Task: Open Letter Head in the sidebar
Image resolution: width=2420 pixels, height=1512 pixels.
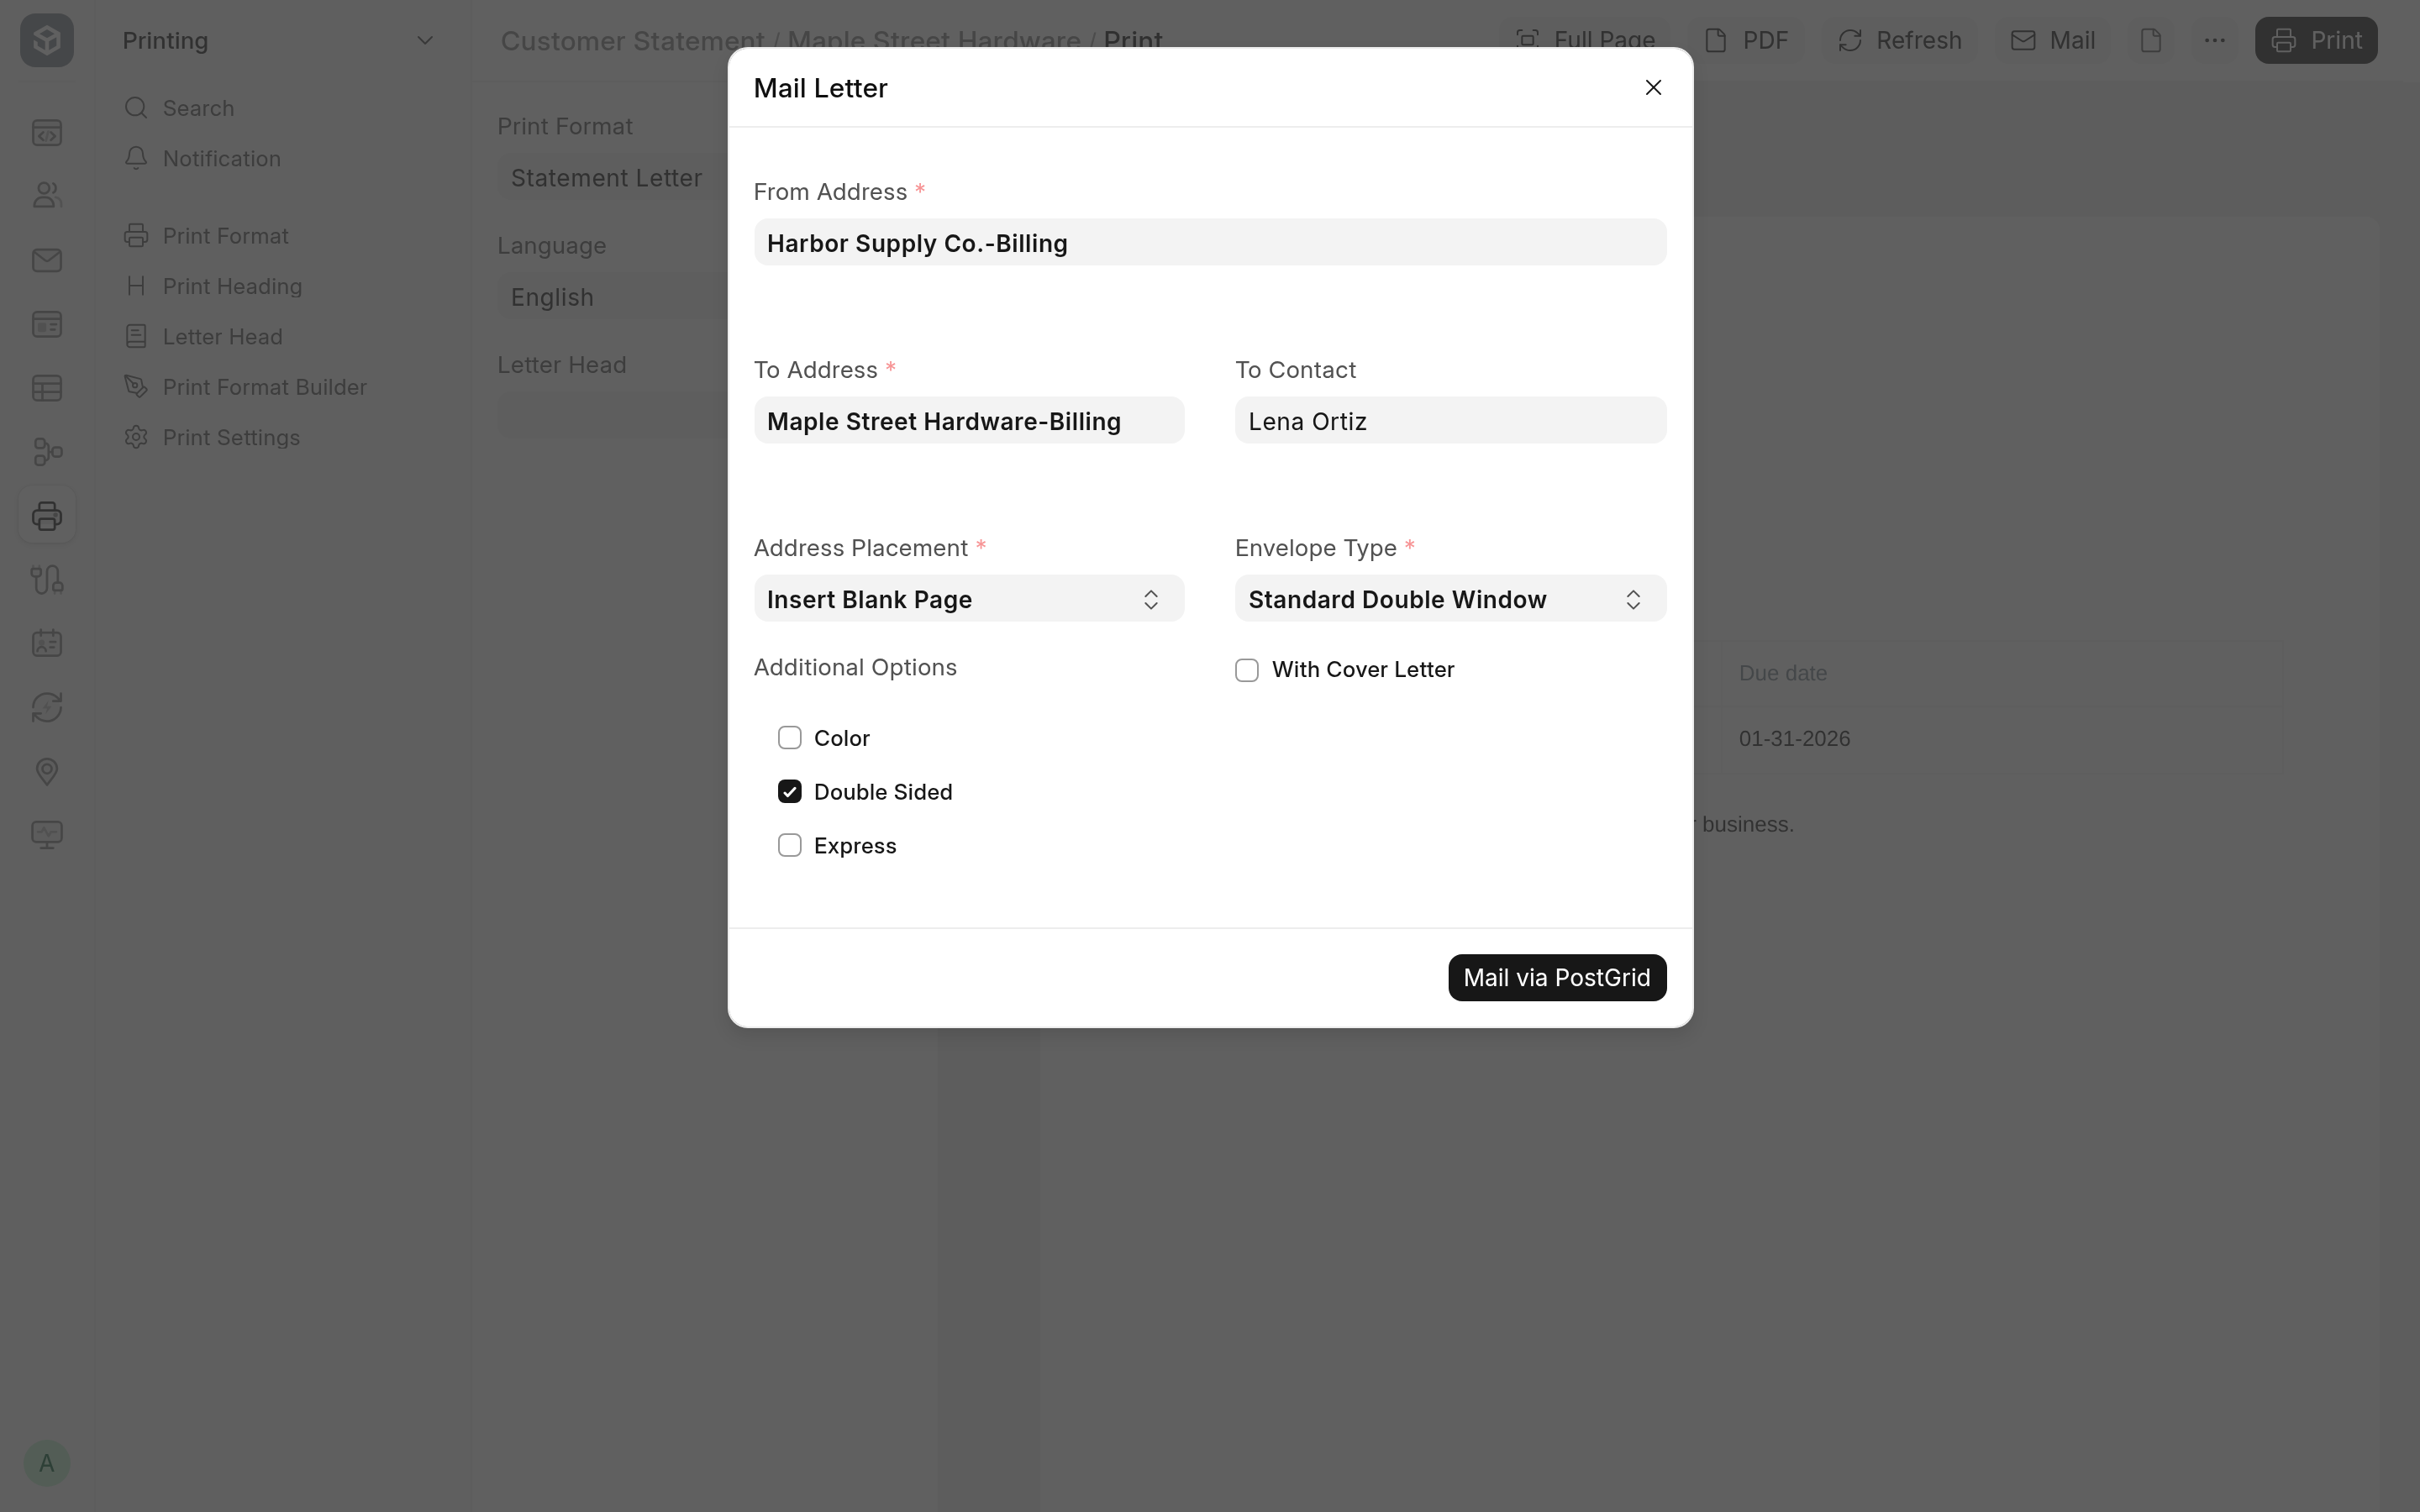Action: pyautogui.click(x=203, y=337)
